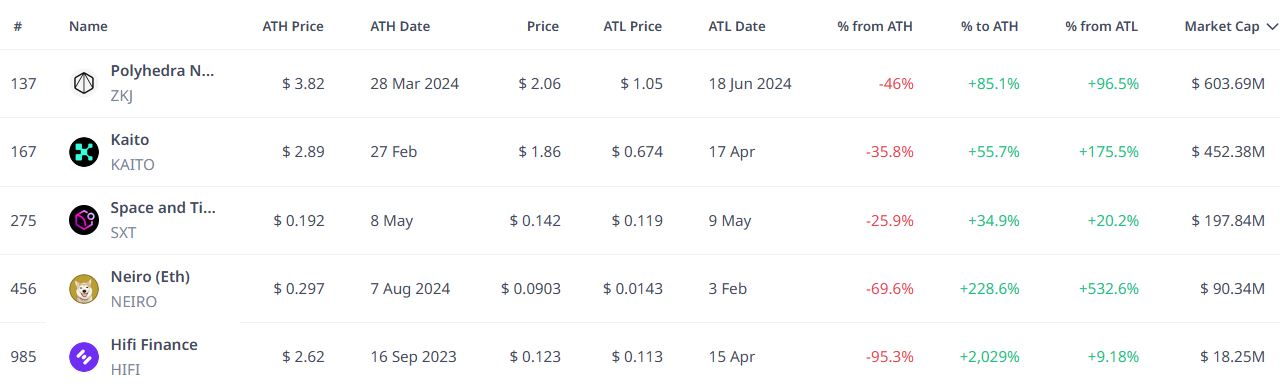Sort by the # rank column
Image resolution: width=1287 pixels, height=391 pixels.
tap(18, 27)
